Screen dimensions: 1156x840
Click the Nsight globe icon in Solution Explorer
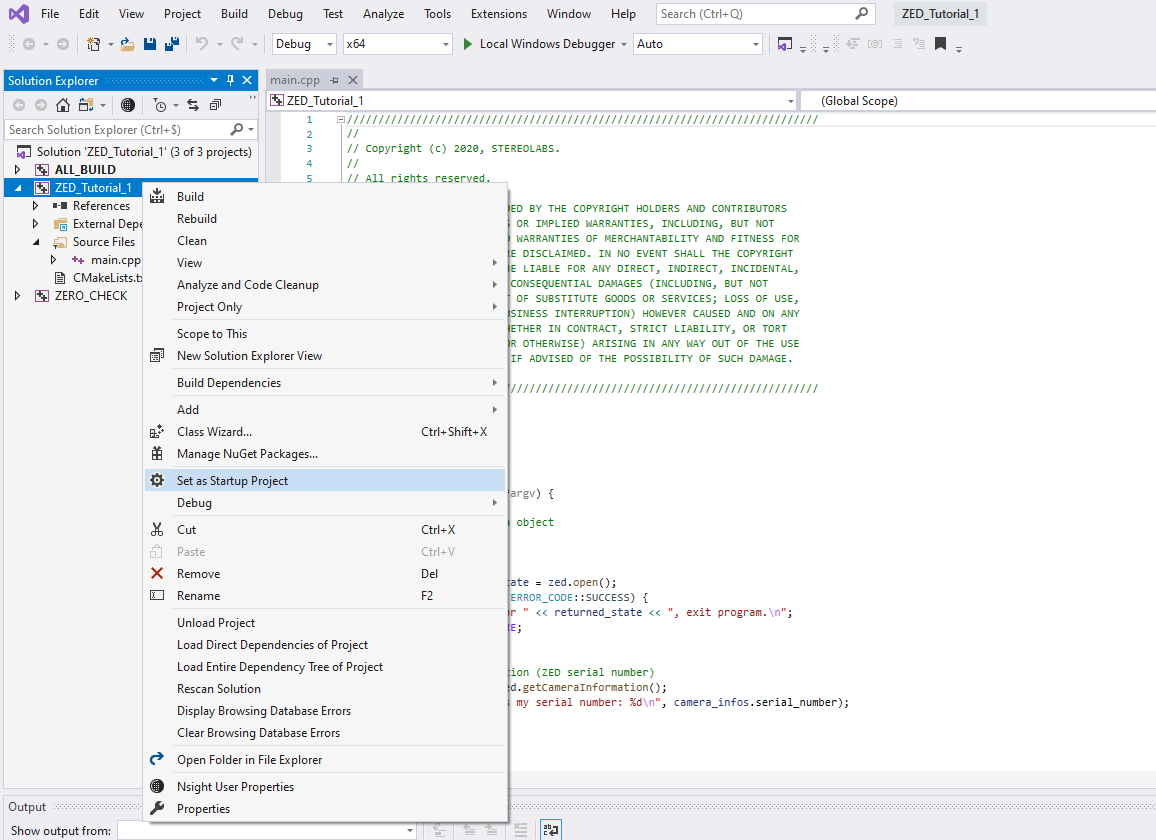coord(128,105)
